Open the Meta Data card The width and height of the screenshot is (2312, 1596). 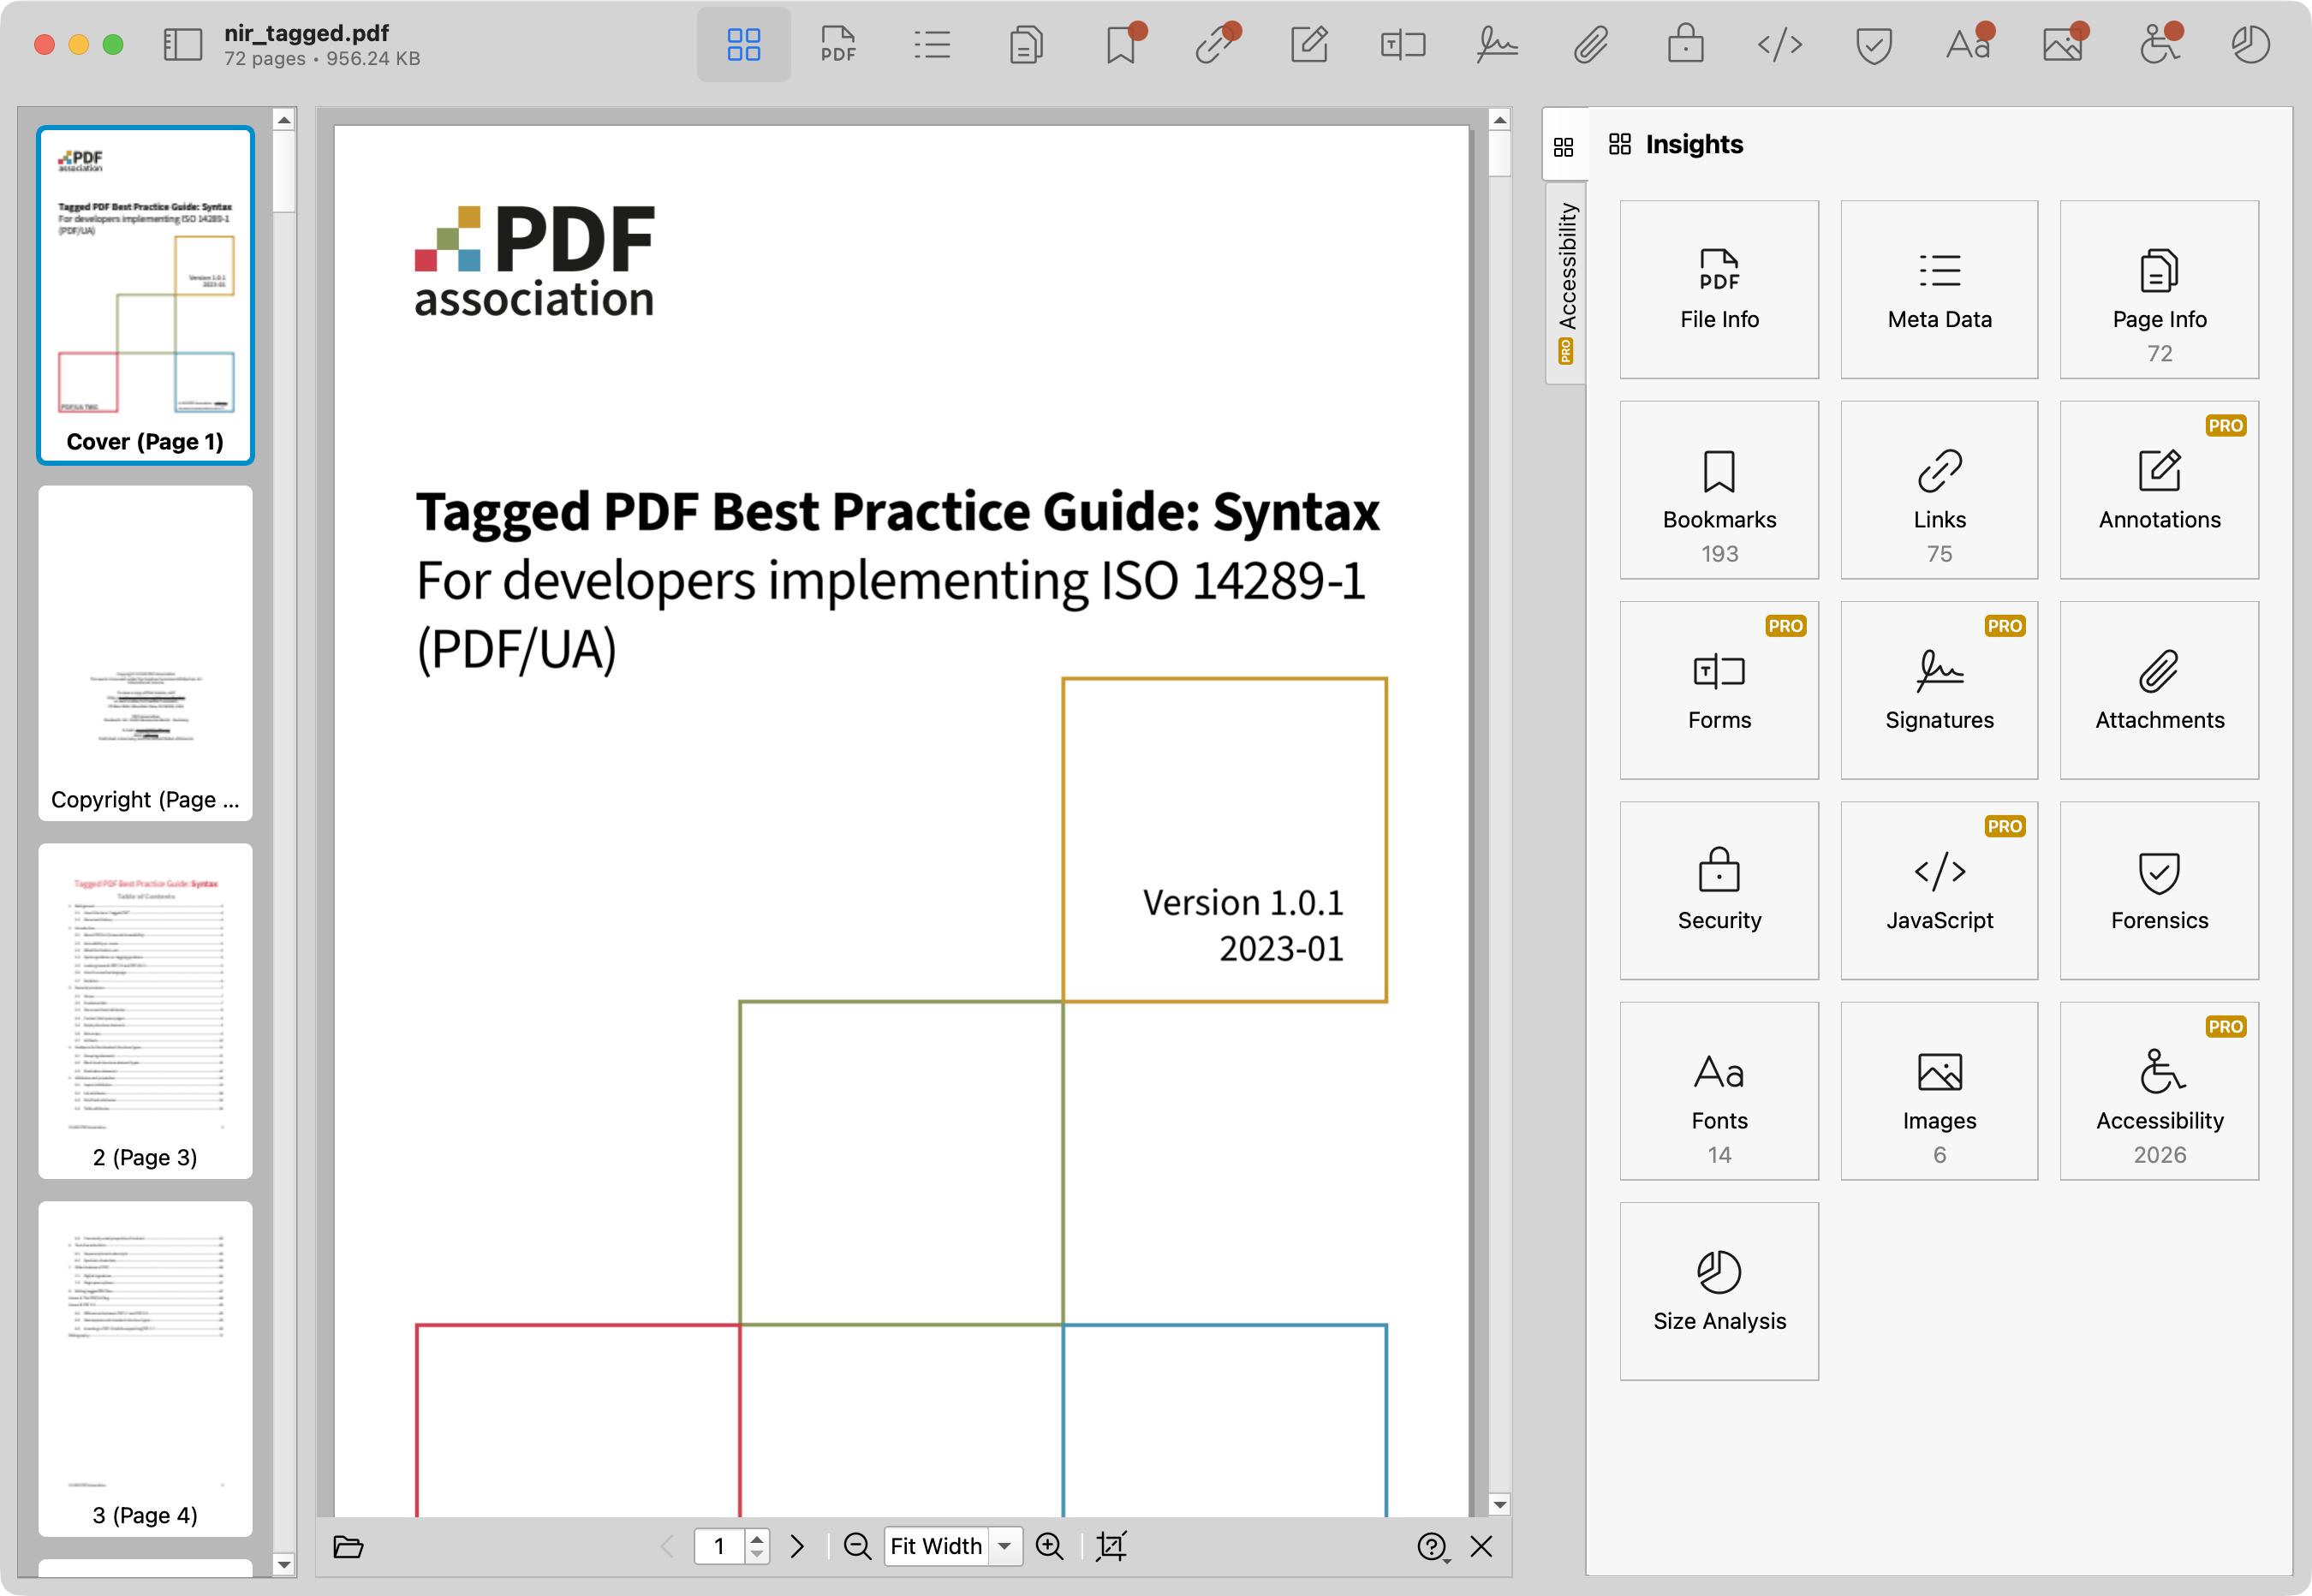tap(1939, 289)
